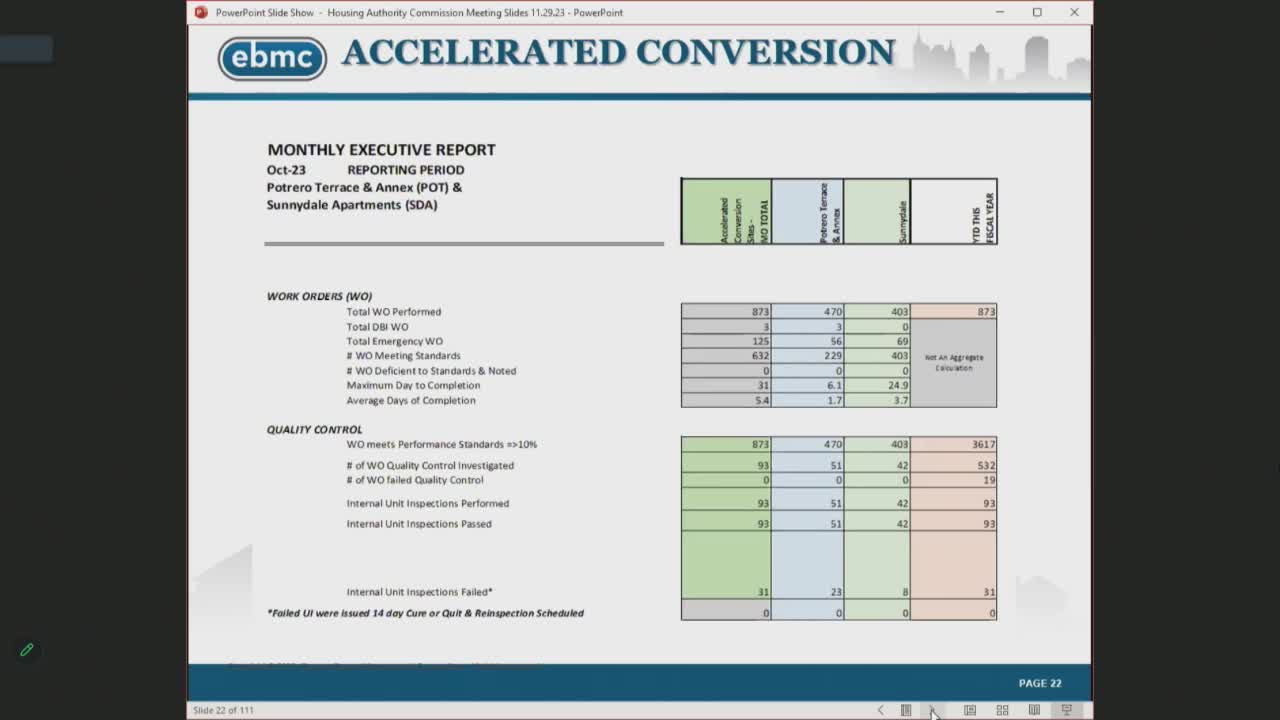Open the slide show menu icon in the status bar
Screen dimensions: 1280x720
coord(906,710)
